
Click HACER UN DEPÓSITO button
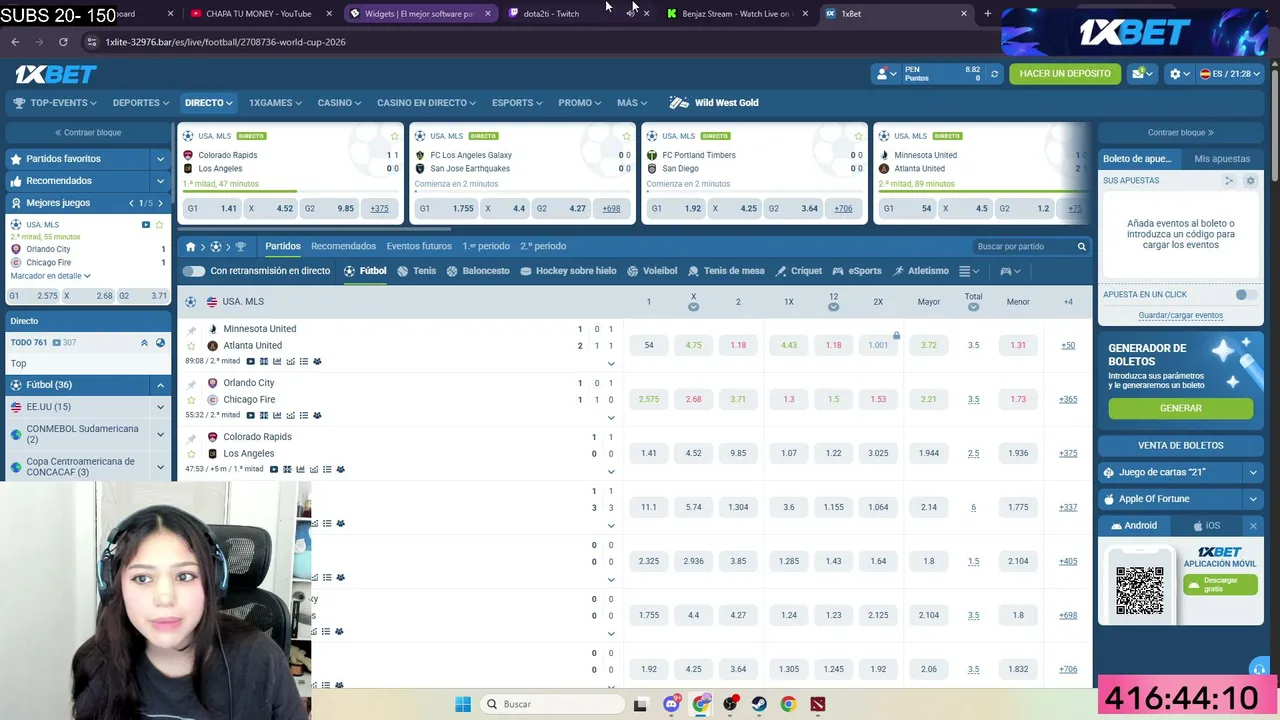[x=1065, y=74]
